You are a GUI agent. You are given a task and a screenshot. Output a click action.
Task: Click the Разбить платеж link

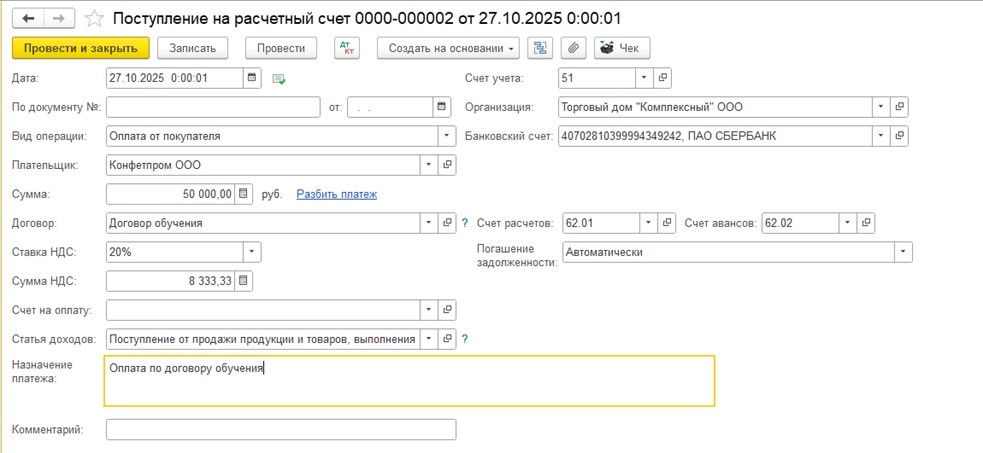point(336,194)
